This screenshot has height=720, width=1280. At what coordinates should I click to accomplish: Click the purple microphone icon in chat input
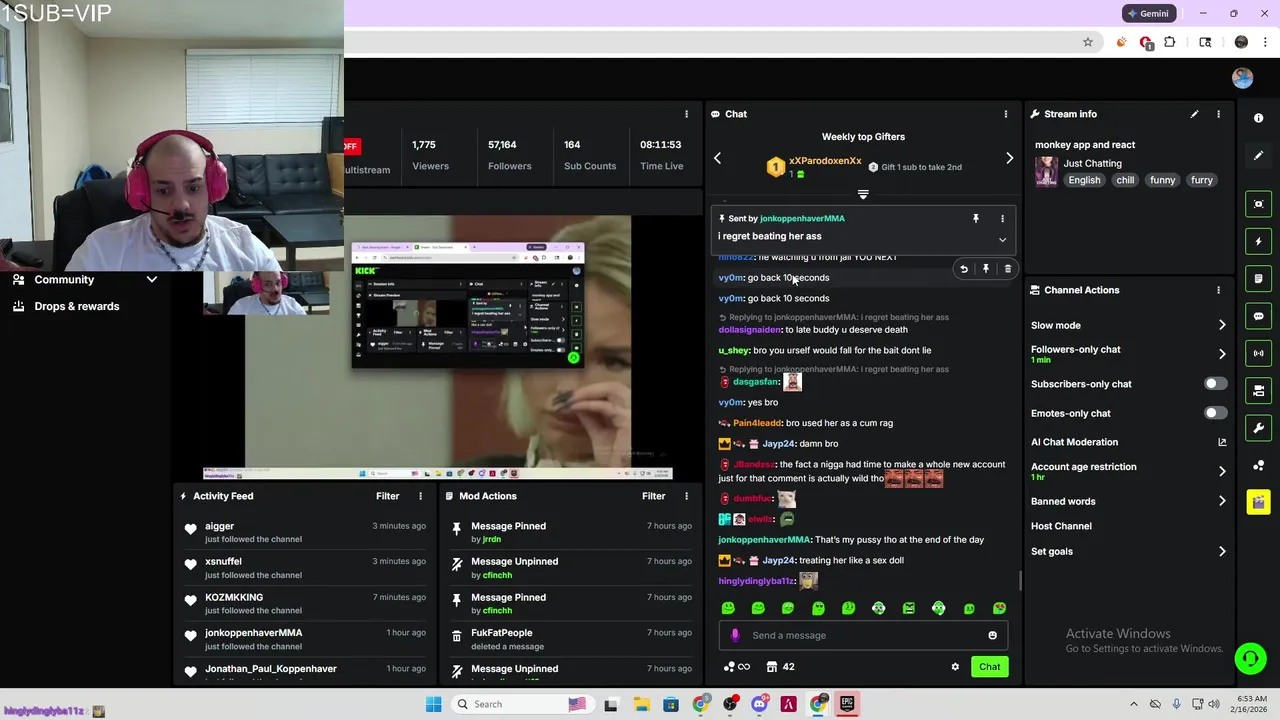(735, 635)
